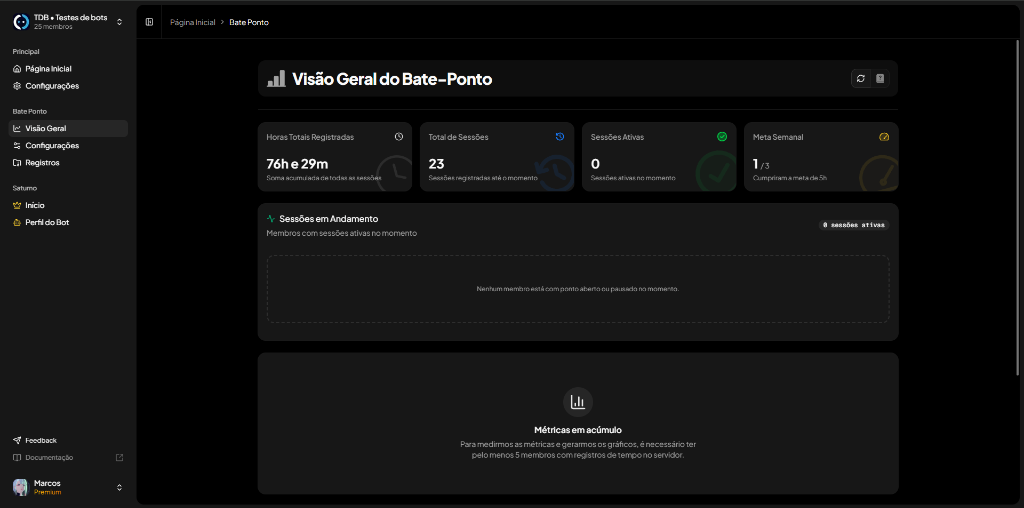
Task: Open the Feedback link in the sidebar
Action: pos(68,440)
